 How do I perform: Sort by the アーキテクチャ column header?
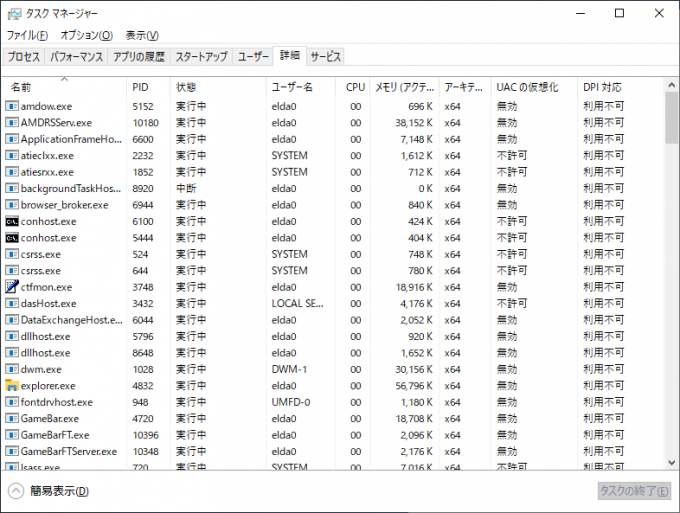pyautogui.click(x=465, y=87)
